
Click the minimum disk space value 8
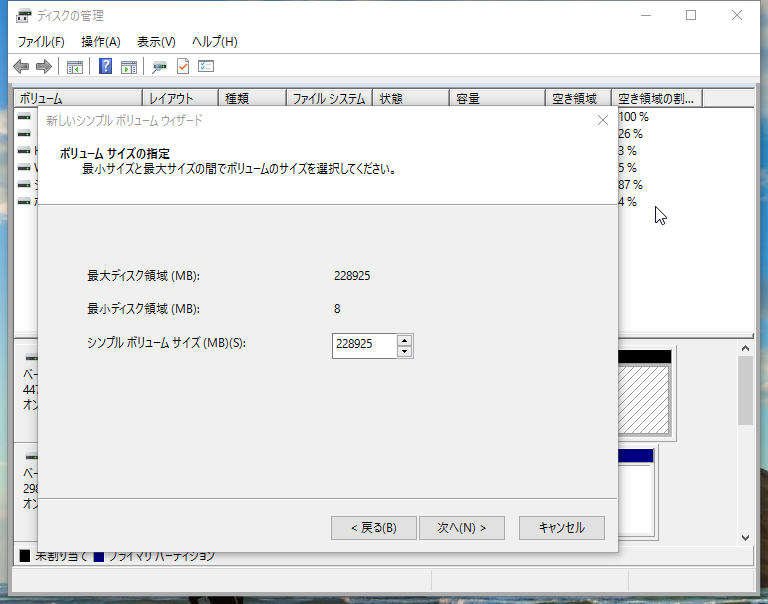coord(337,309)
